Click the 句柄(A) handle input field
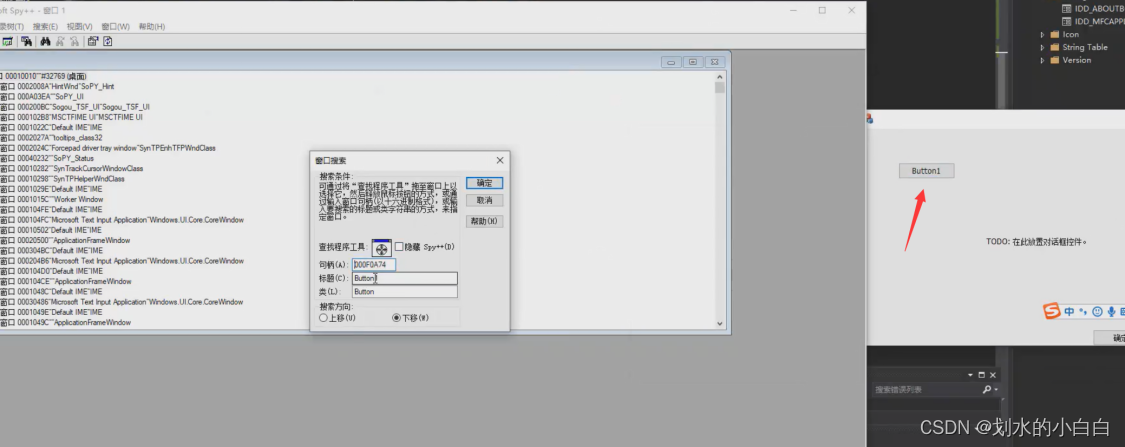1125x447 pixels. 374,265
